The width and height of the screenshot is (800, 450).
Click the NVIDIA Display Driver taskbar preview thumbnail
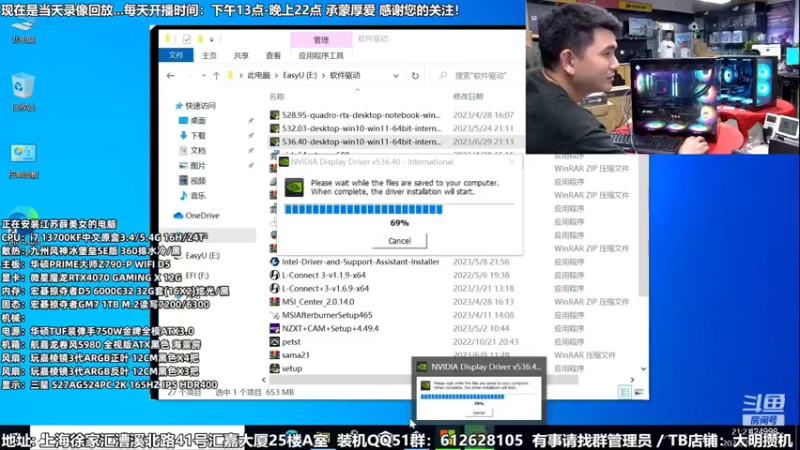[479, 398]
